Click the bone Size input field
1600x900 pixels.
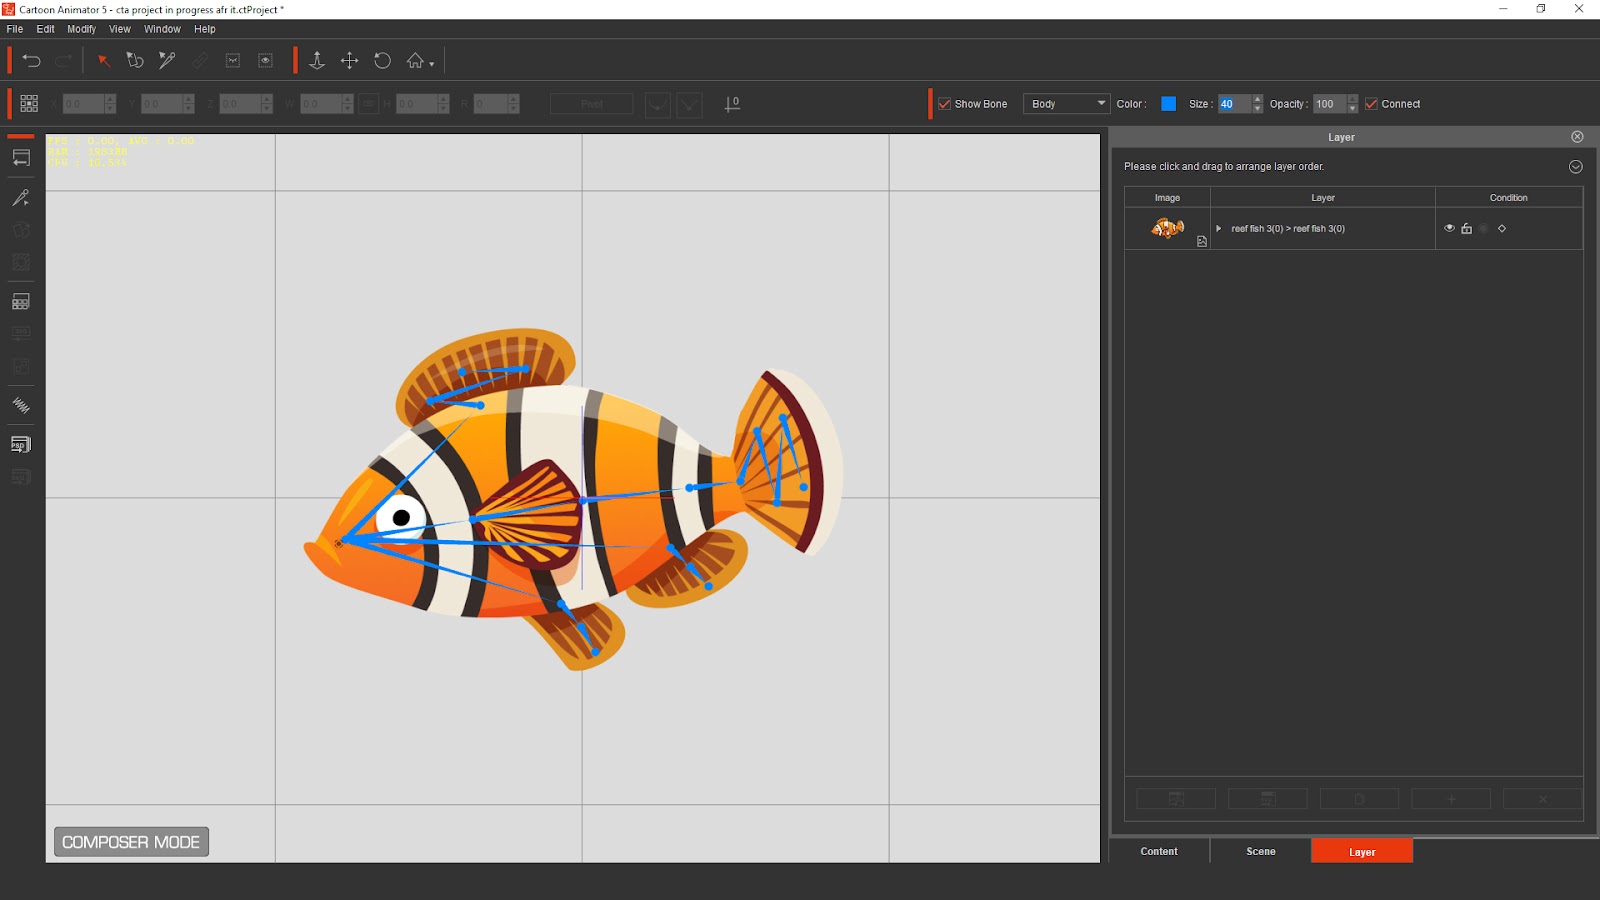tap(1233, 104)
